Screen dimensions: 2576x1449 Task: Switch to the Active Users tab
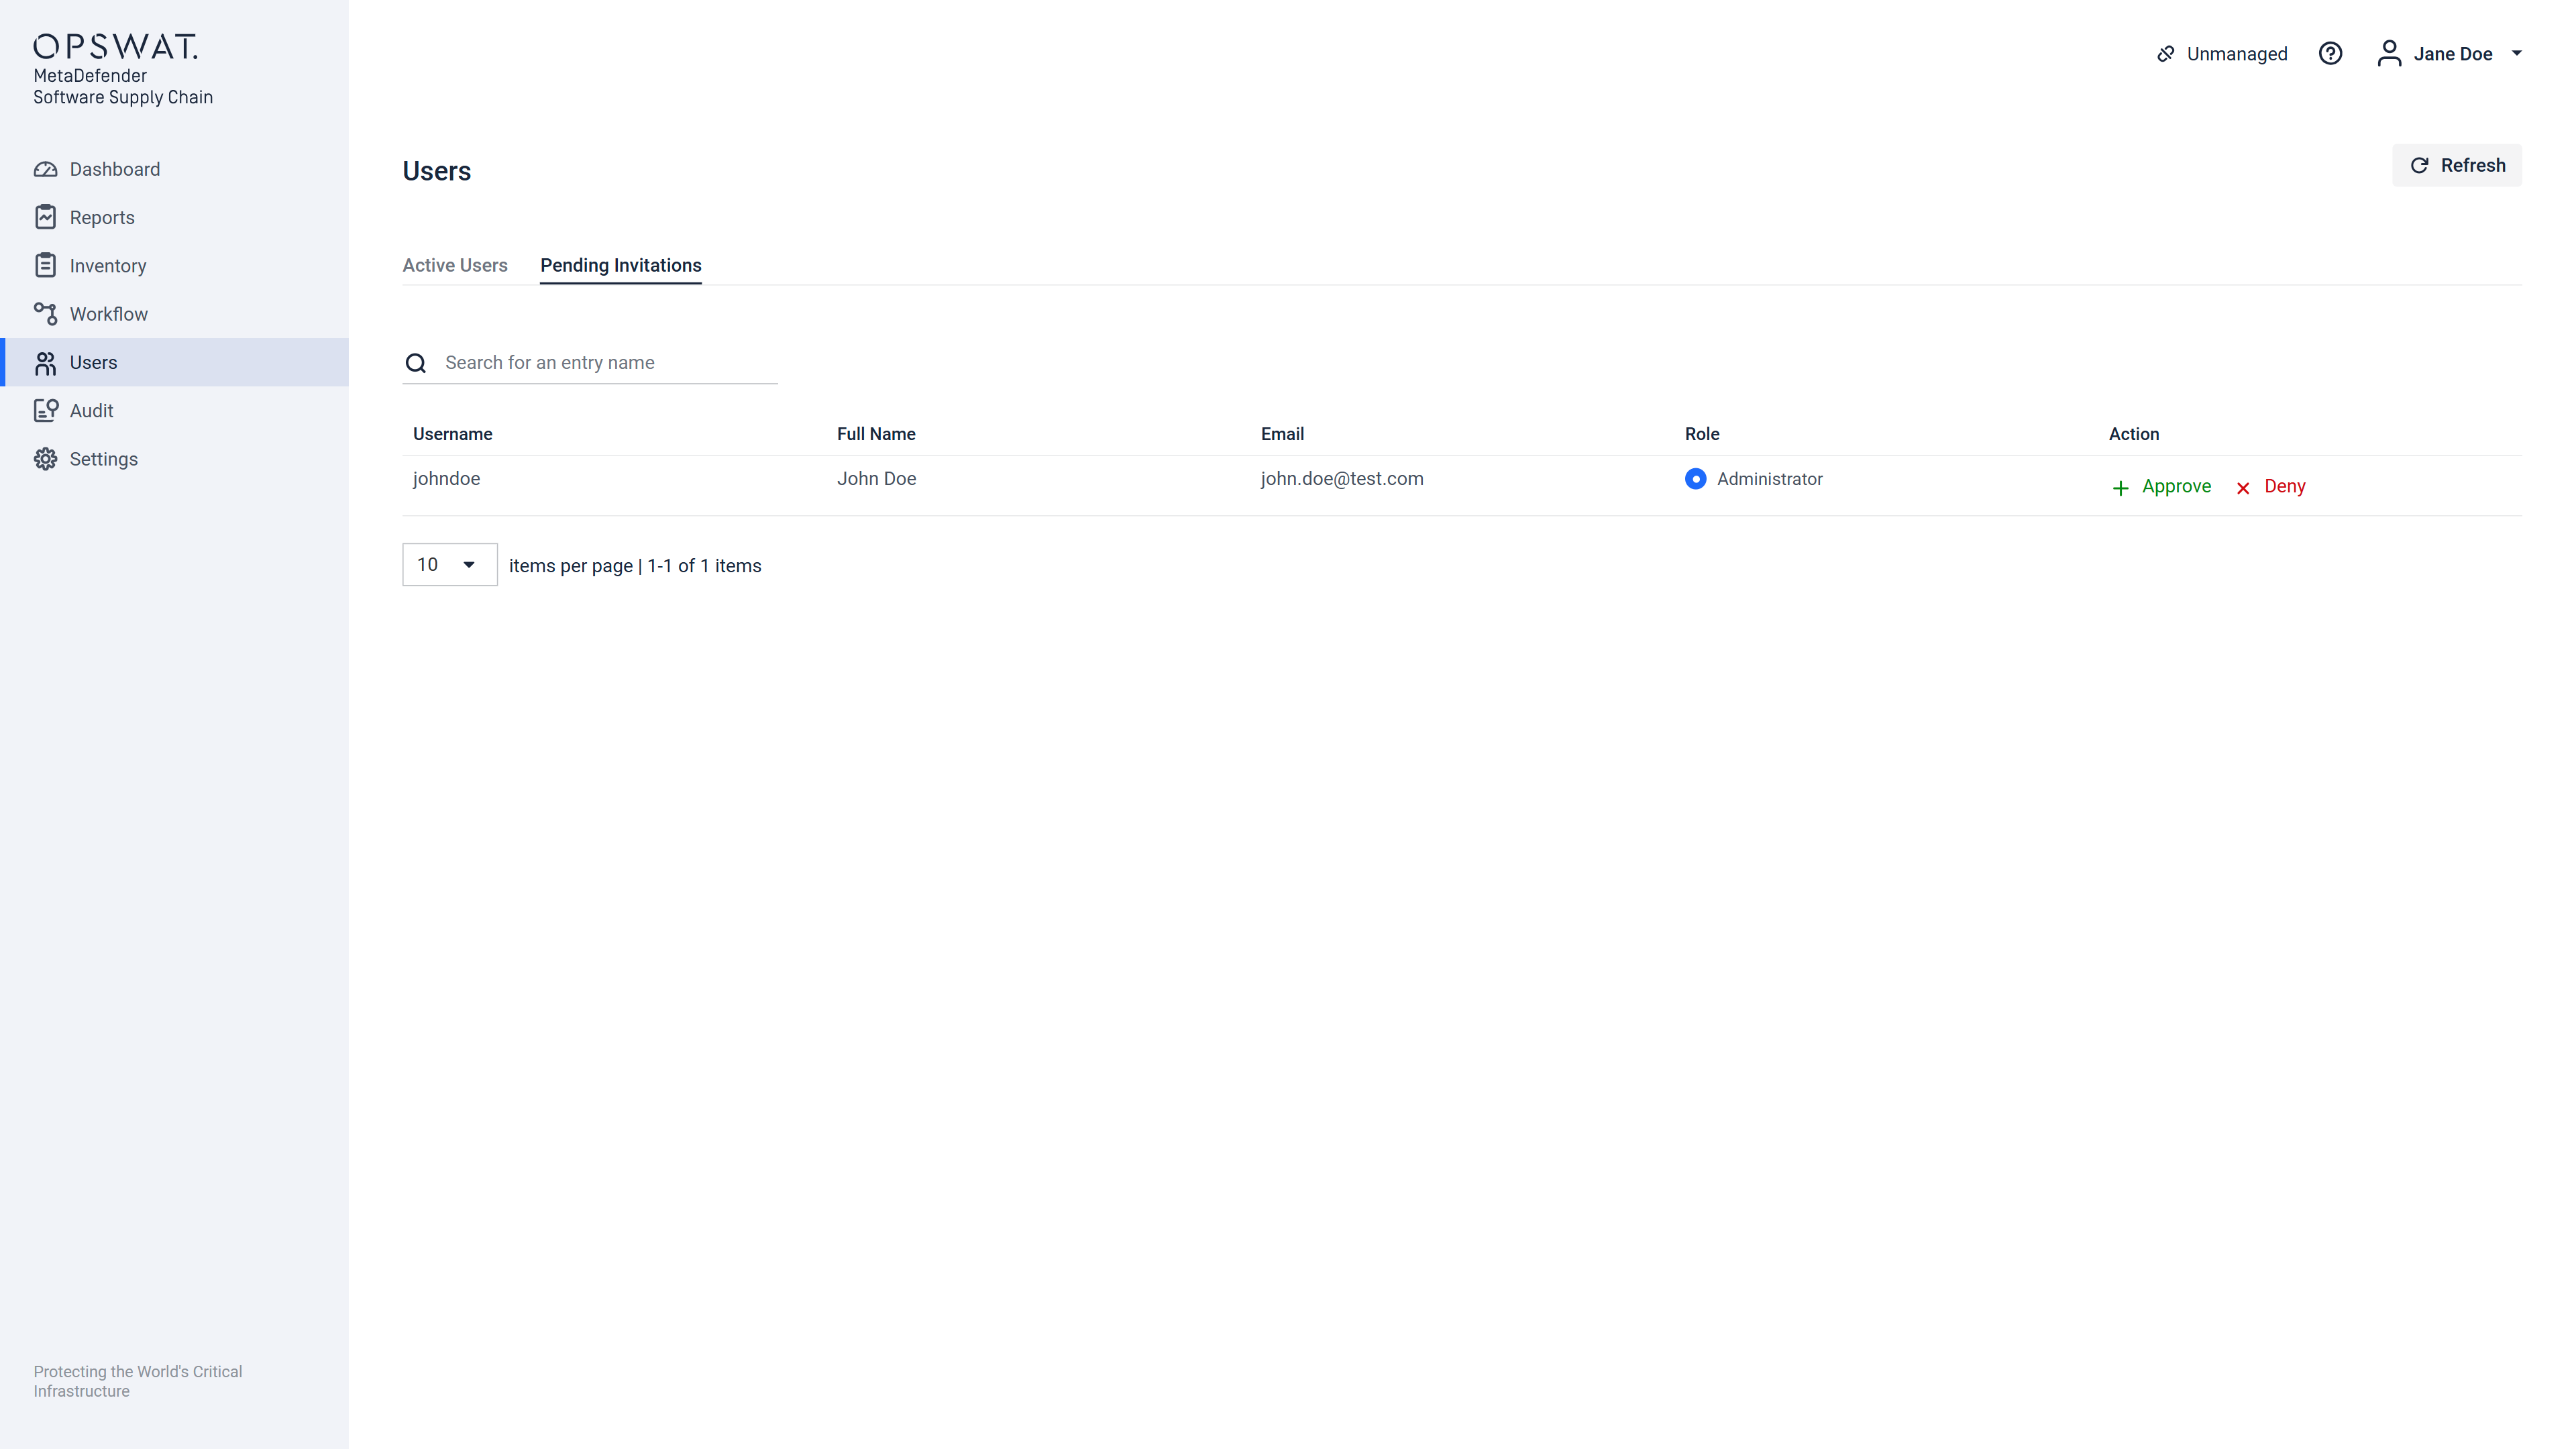455,265
